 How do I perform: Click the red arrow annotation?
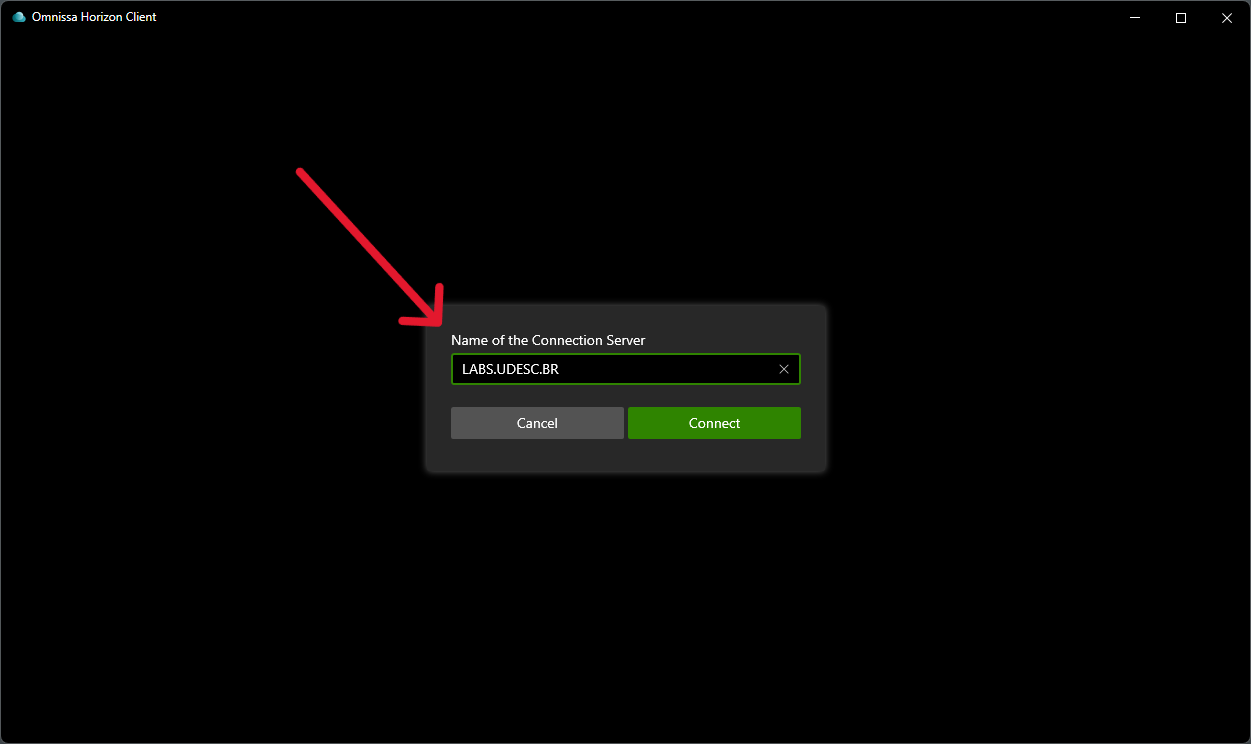370,247
